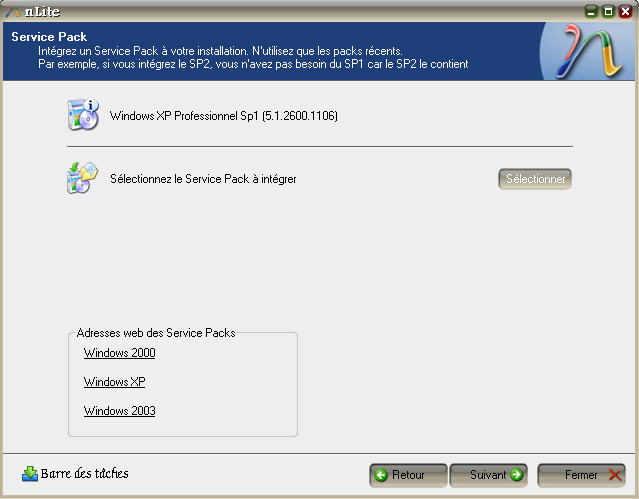Continue with the Suivant button
The image size is (639, 499).
click(x=489, y=475)
